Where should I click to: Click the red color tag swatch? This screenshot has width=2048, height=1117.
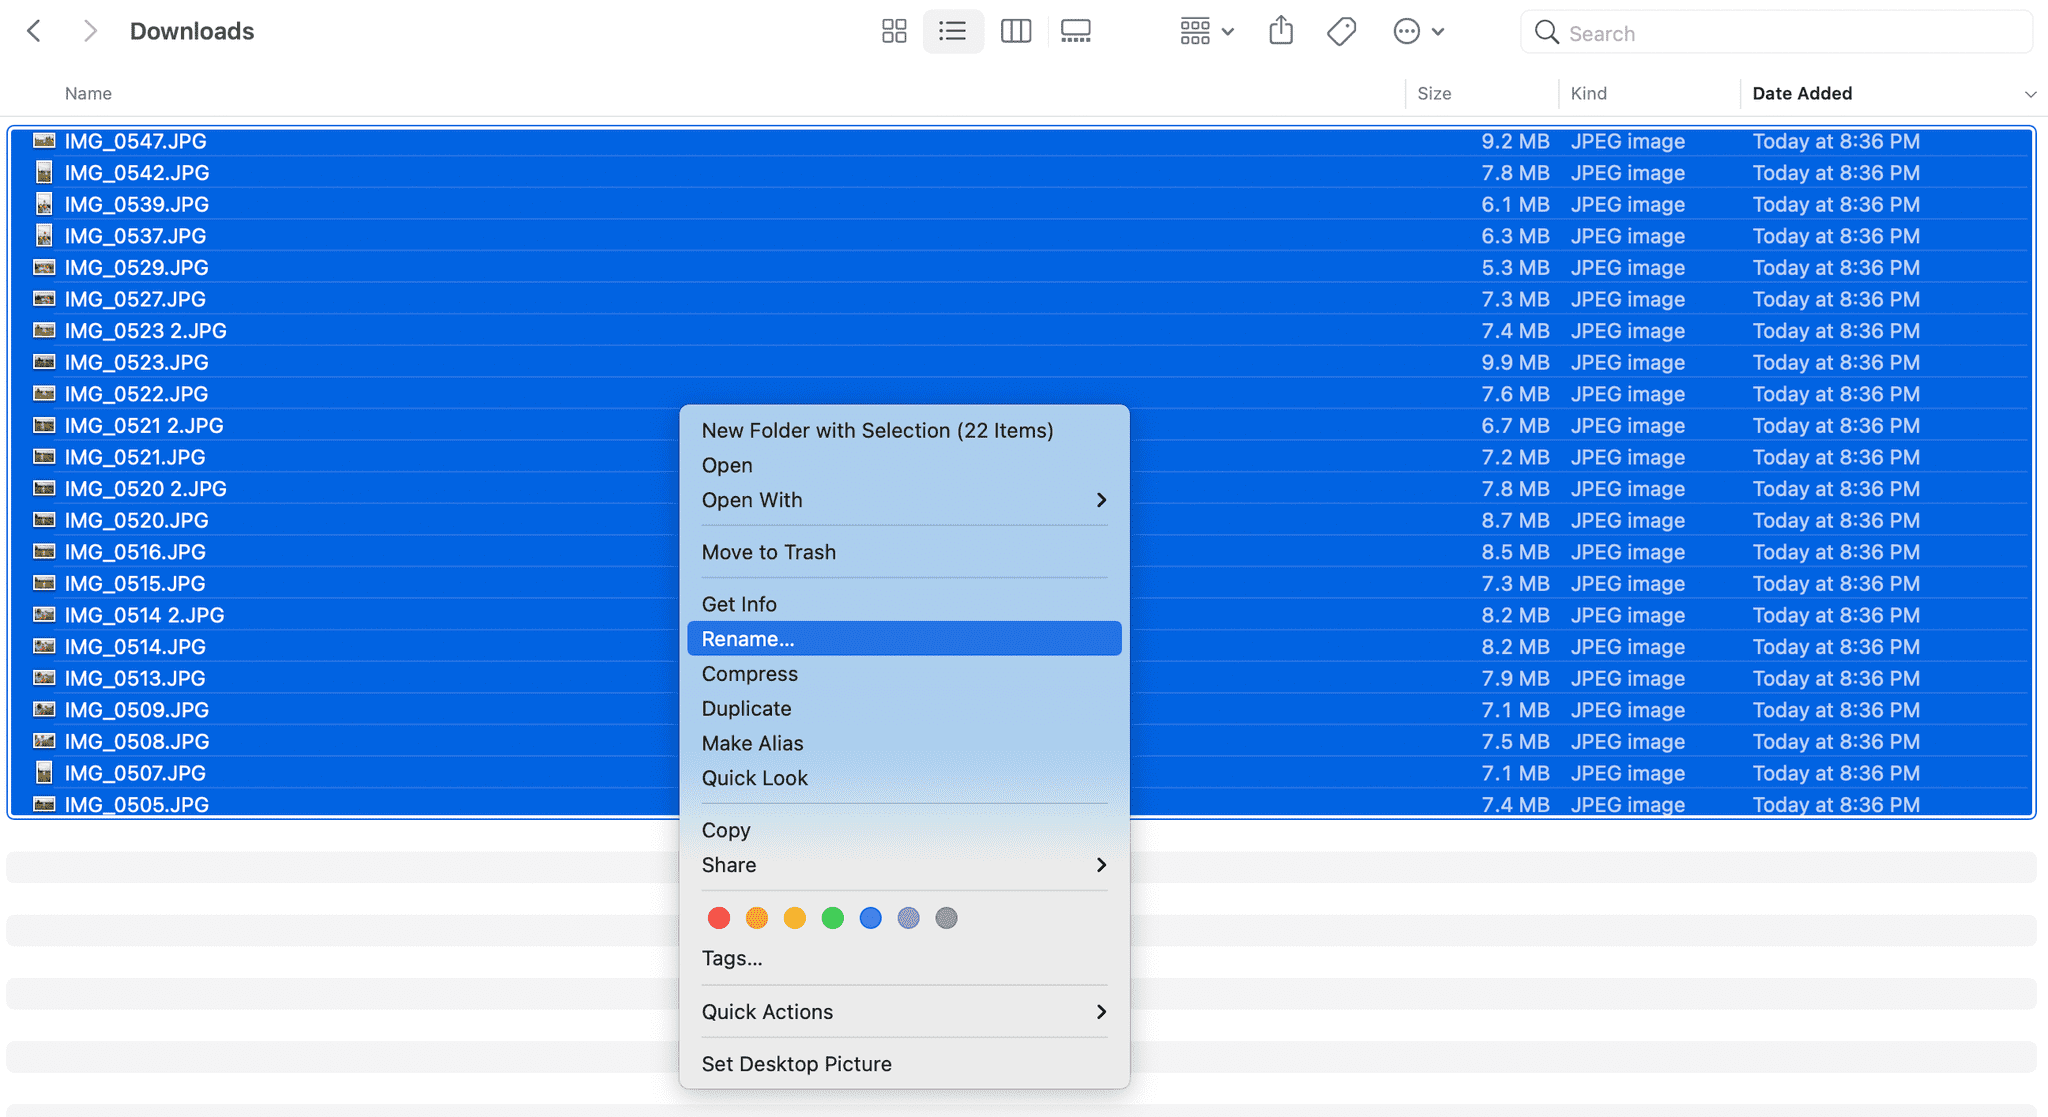[717, 916]
